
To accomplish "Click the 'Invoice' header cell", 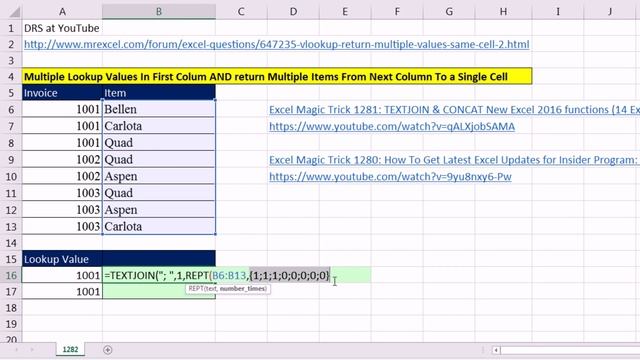I will (x=62, y=93).
